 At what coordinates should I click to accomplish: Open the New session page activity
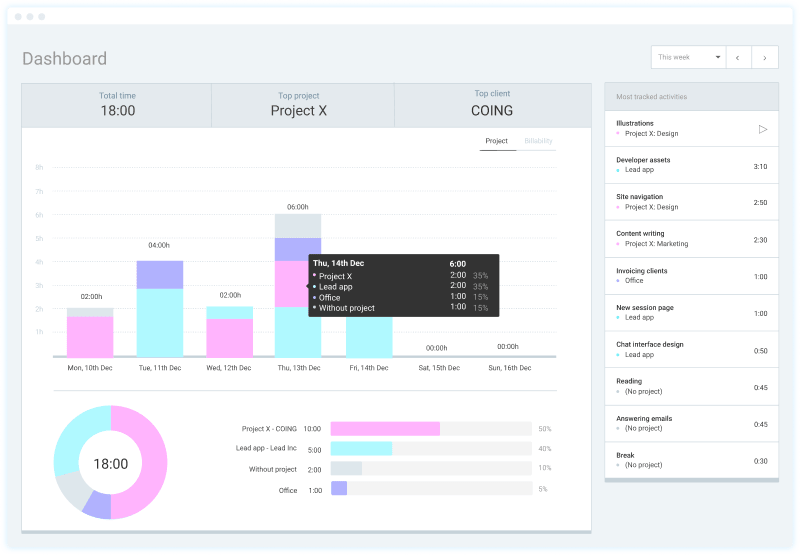(691, 313)
